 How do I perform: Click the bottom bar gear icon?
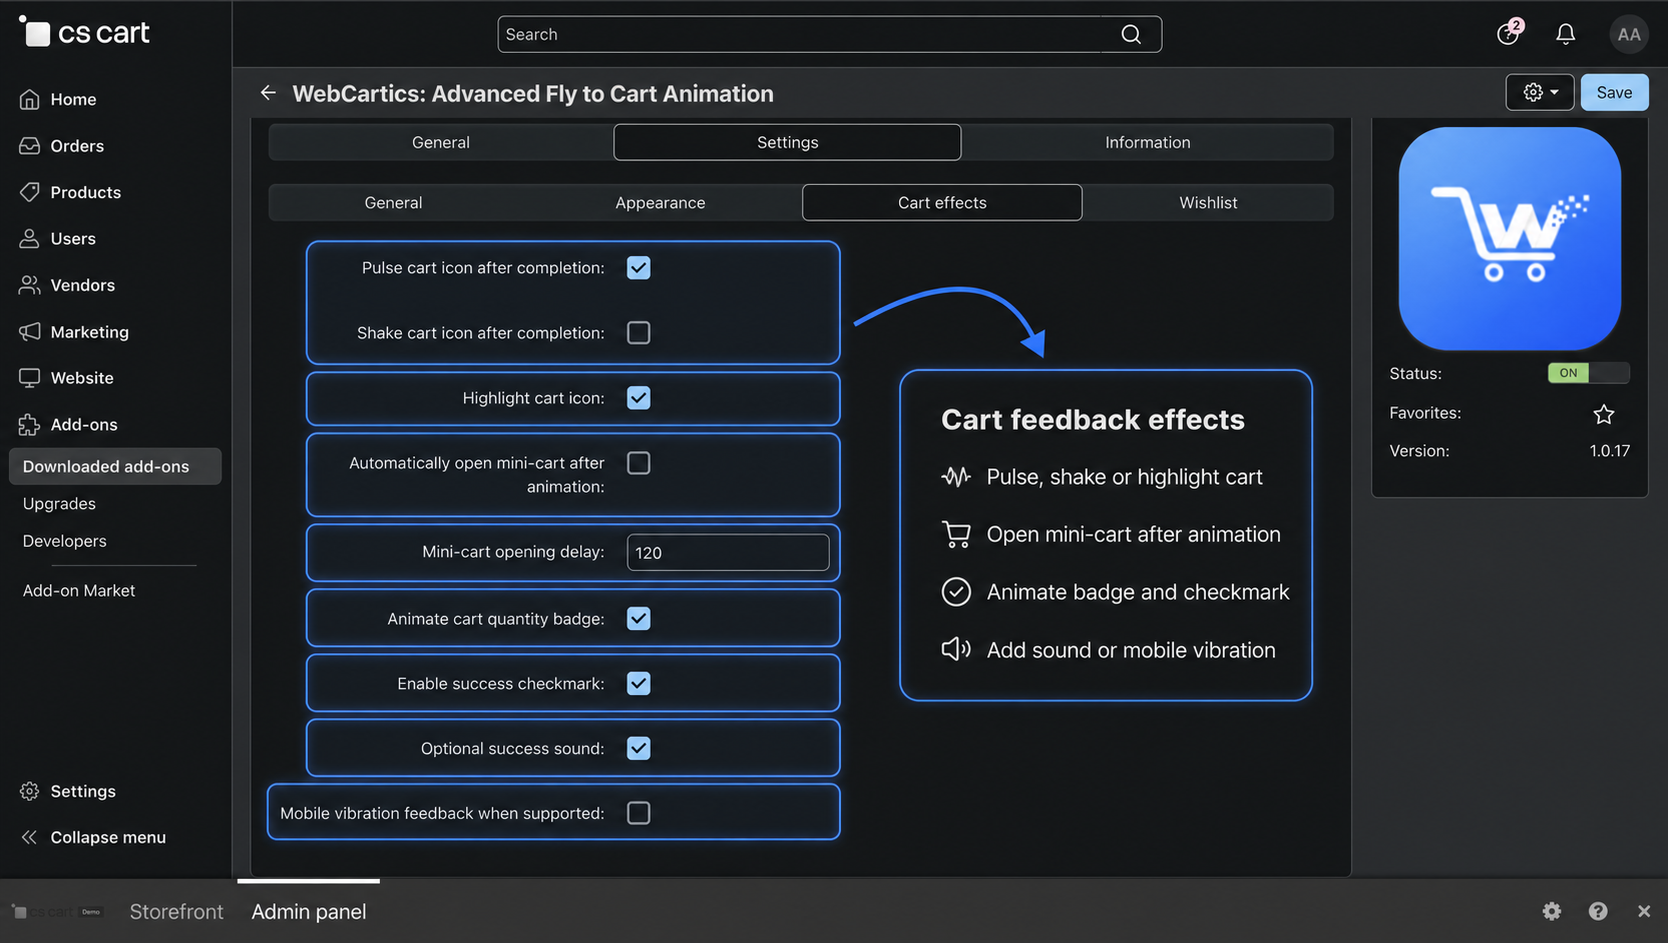point(1552,911)
